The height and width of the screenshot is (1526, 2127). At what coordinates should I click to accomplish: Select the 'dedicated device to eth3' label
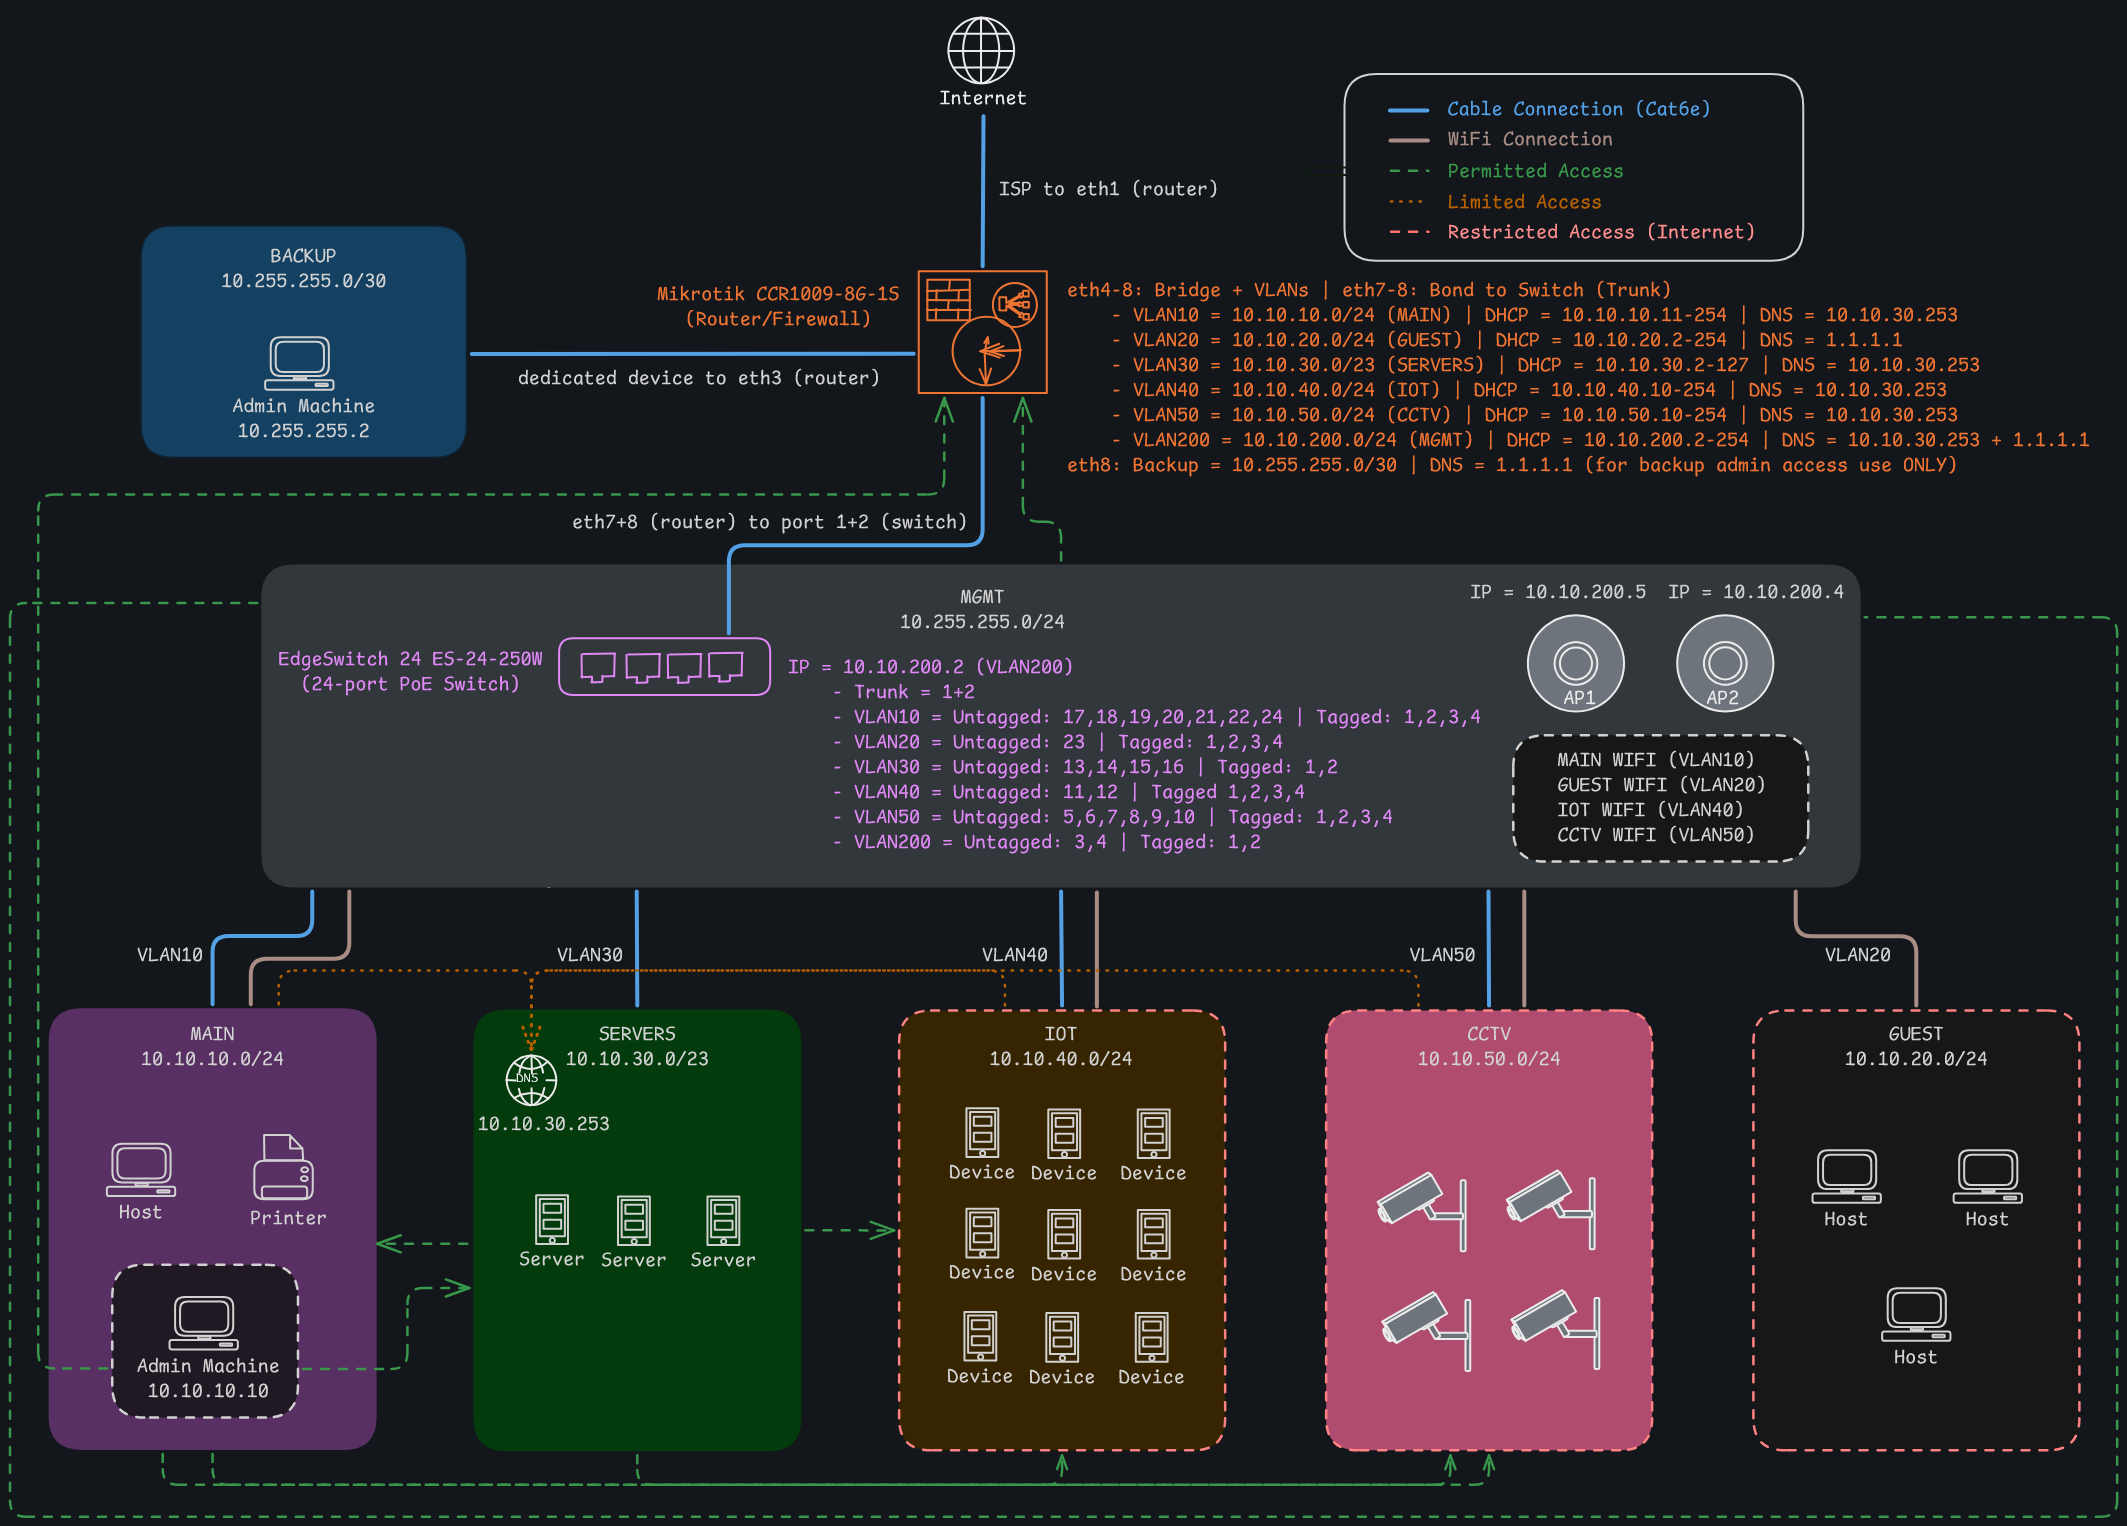click(698, 378)
